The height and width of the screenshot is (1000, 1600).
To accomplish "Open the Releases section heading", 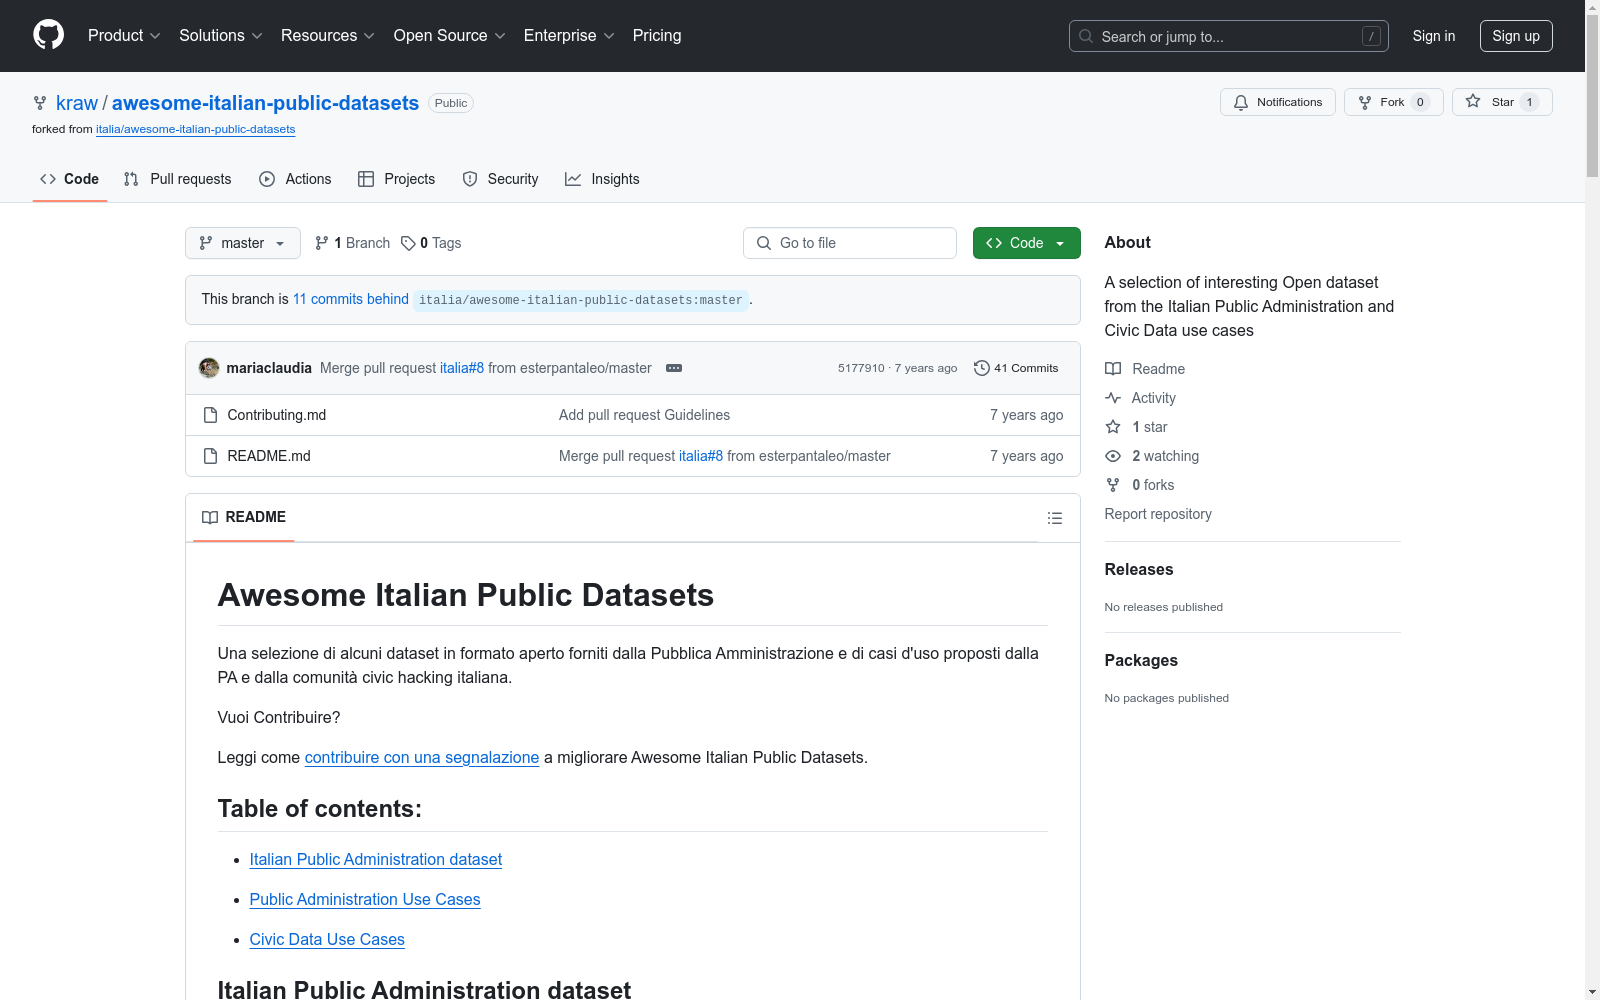I will coord(1139,569).
